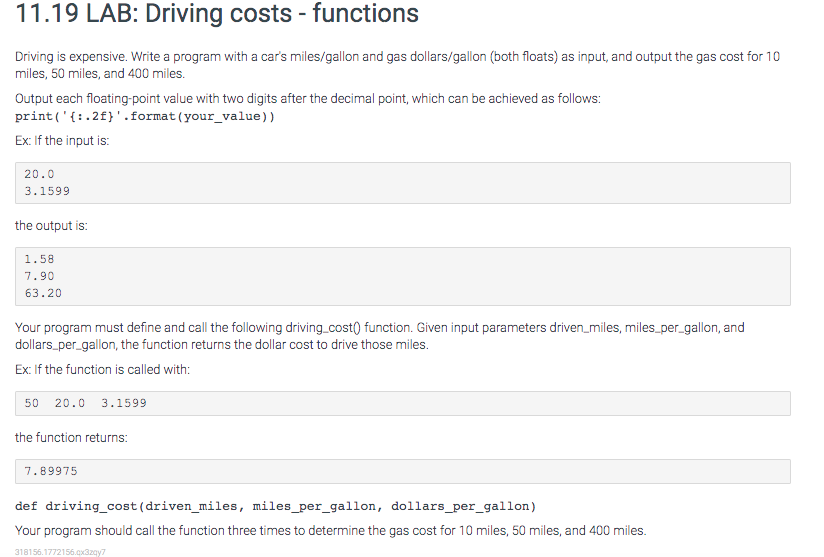Viewport: 824px width, 557px height.
Task: Click the lab title heading
Action: (x=217, y=14)
